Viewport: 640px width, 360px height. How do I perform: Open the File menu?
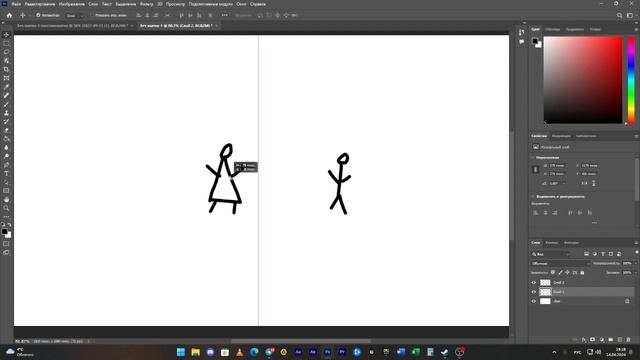point(16,4)
